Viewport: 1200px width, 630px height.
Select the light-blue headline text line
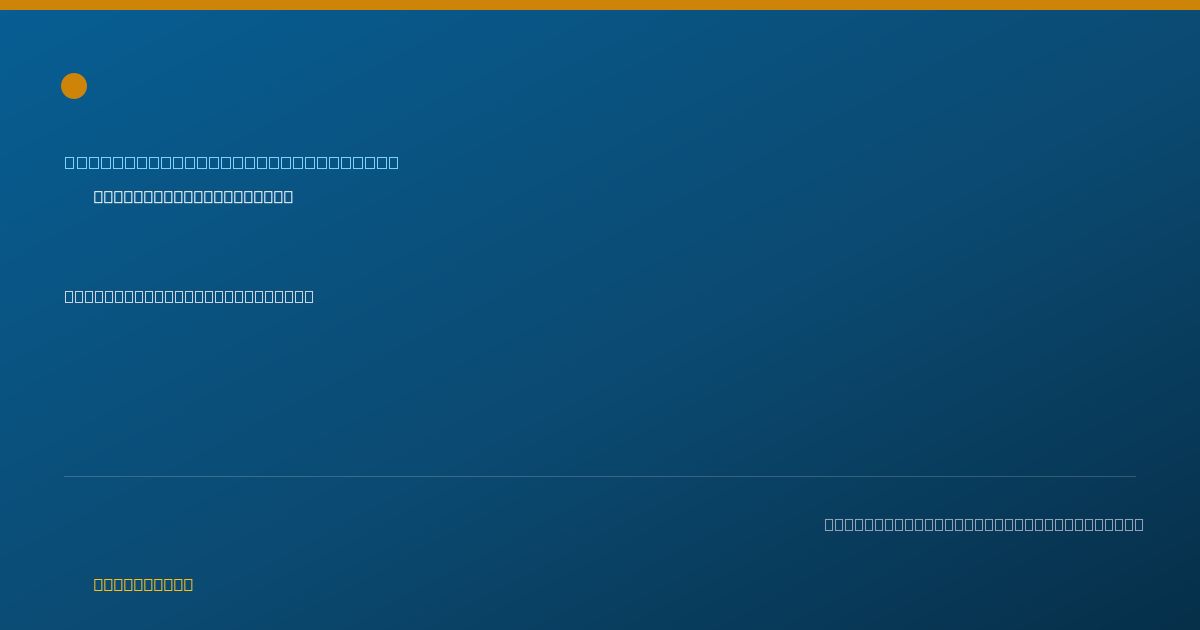click(x=231, y=162)
